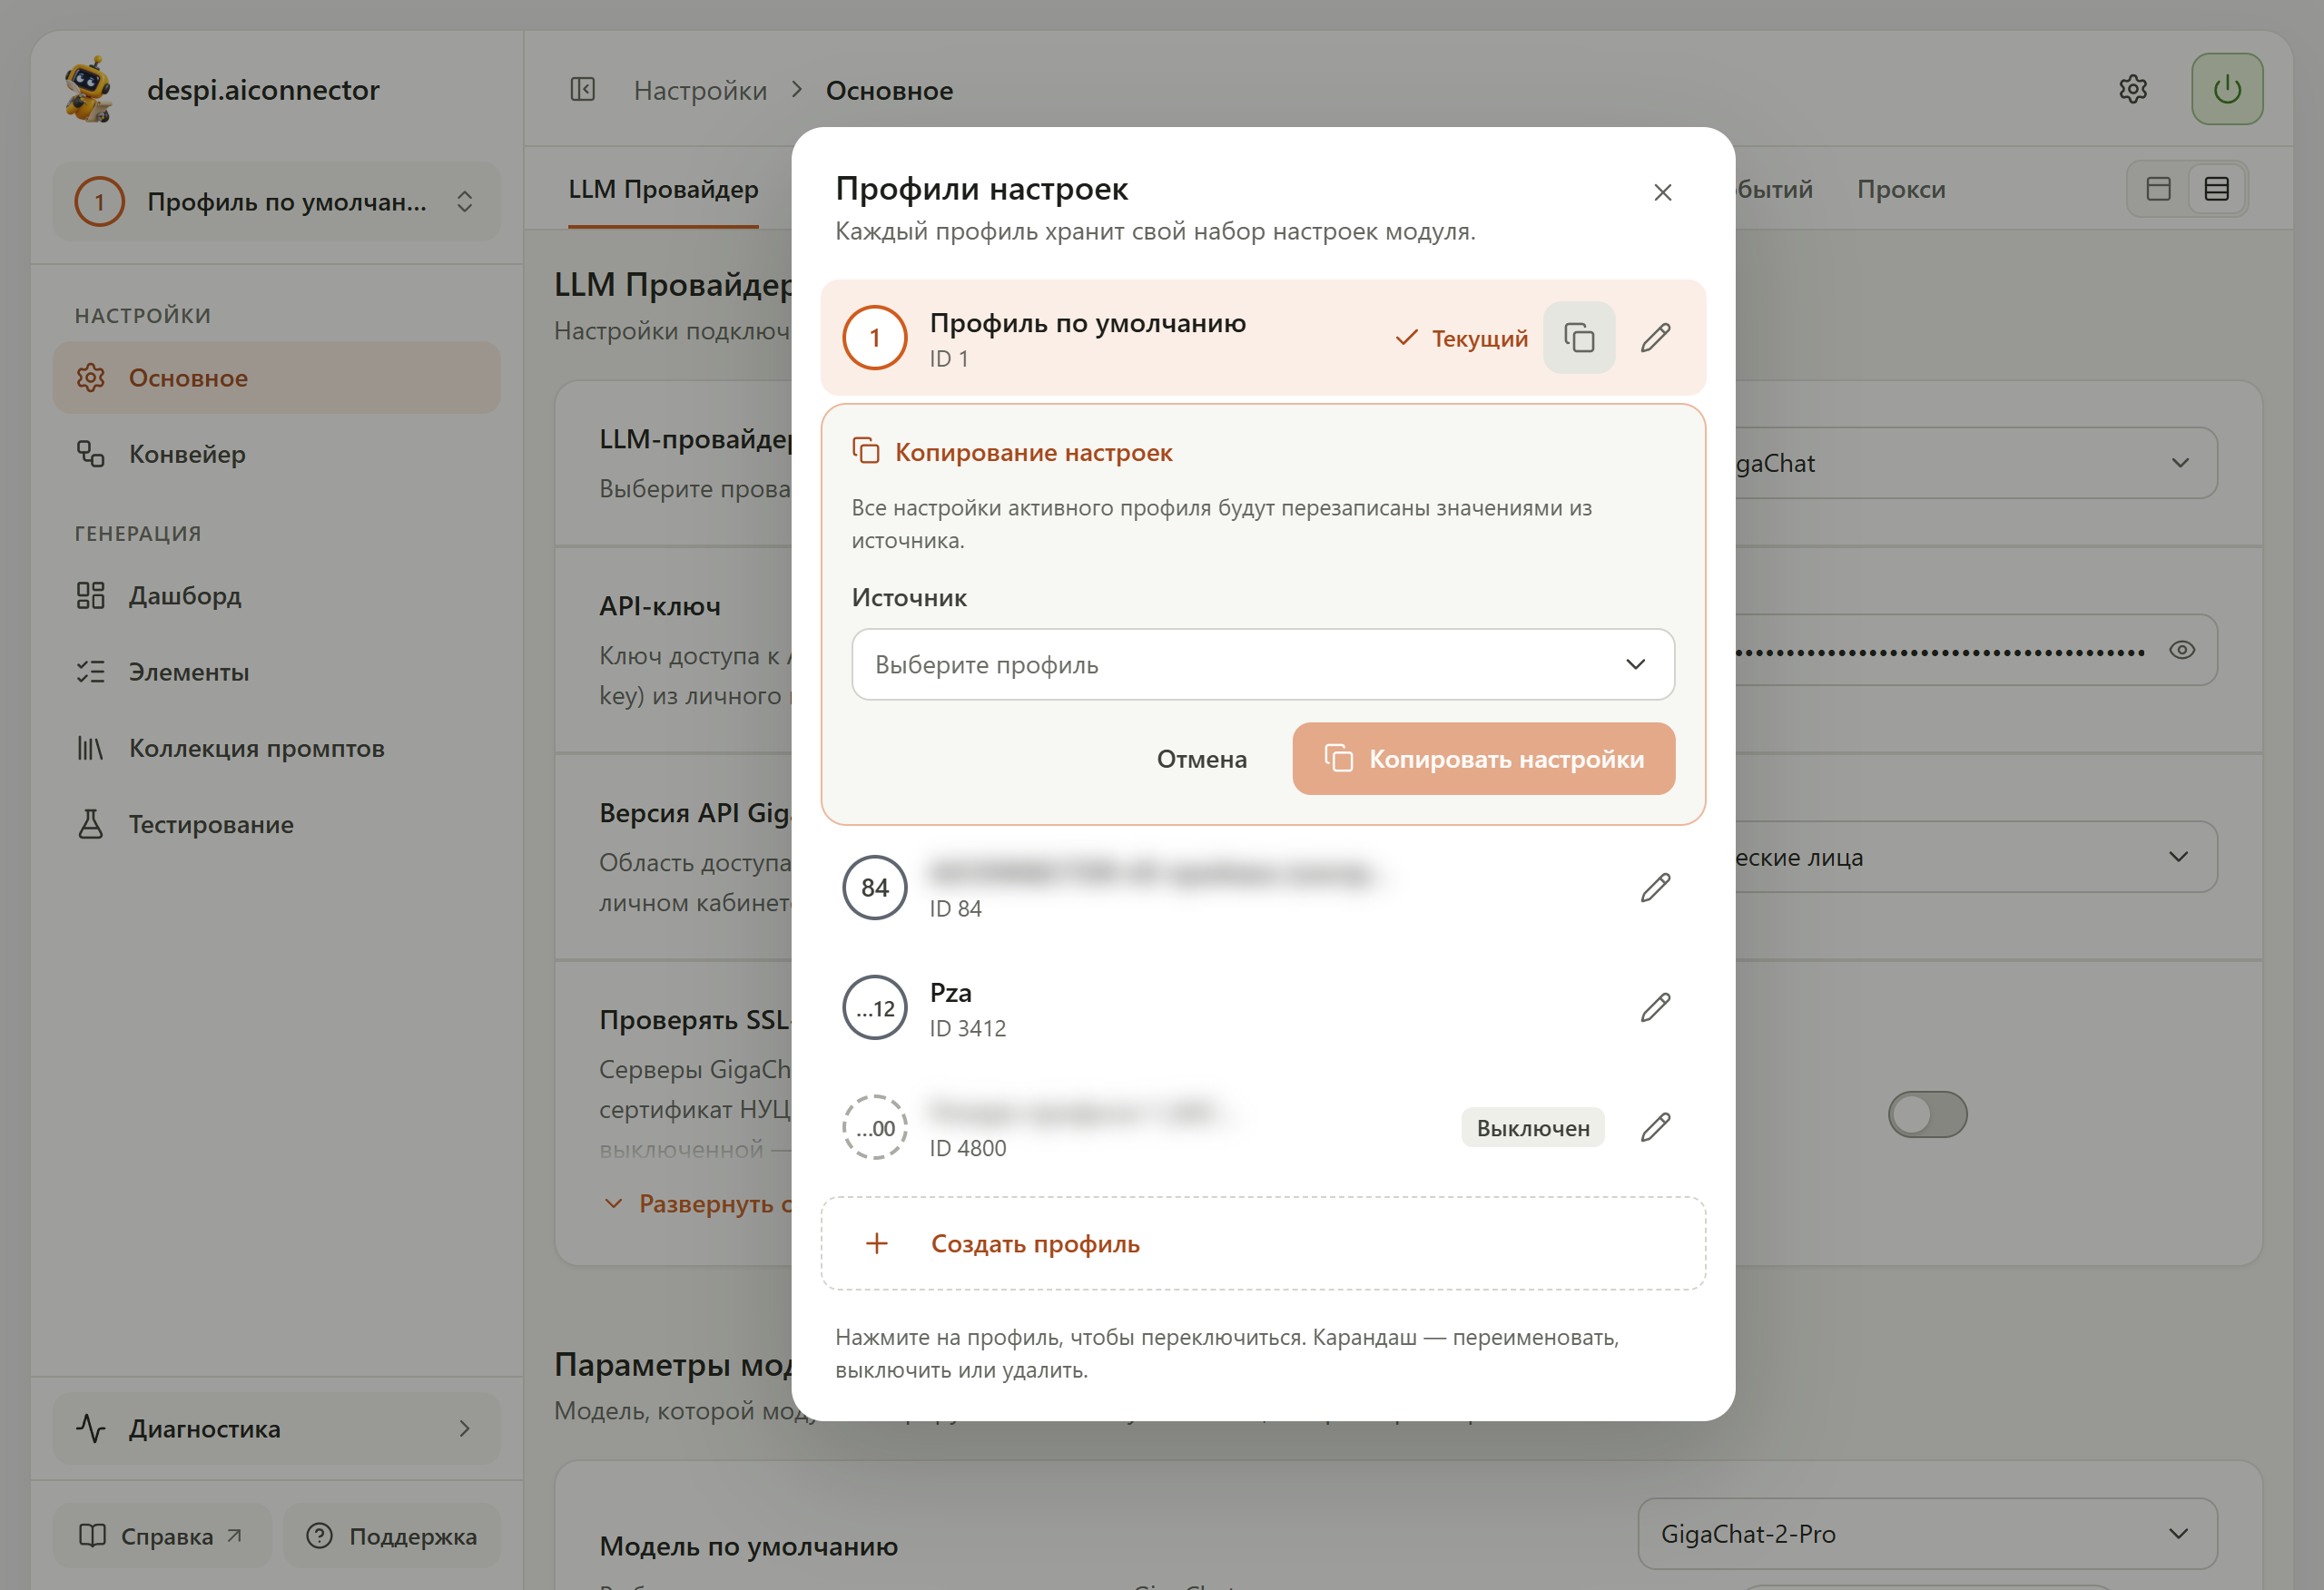Screen dimensions: 2324x1590
Task: Open Элементы in the sidebar
Action: (x=277, y=672)
